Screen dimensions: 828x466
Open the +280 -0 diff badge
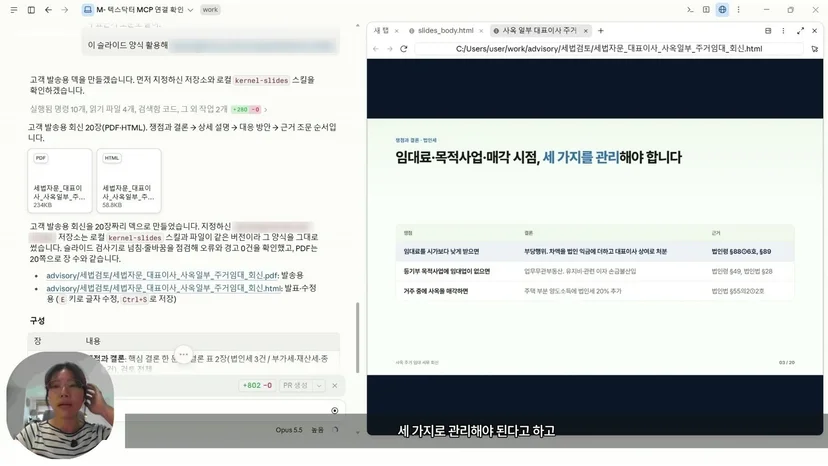pyautogui.click(x=246, y=109)
